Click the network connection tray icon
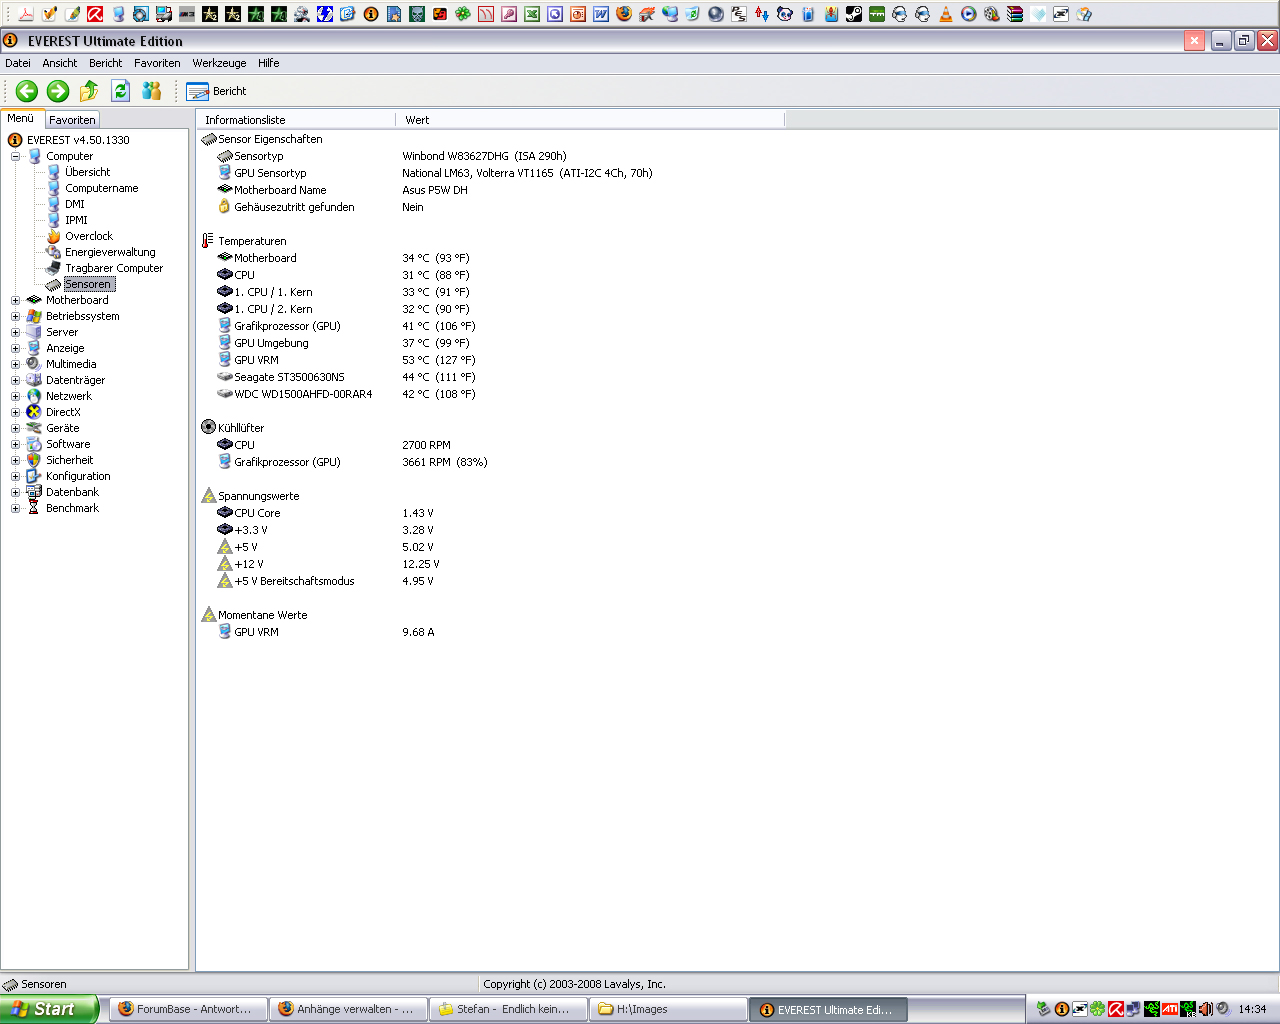1280x1024 pixels. coord(1133,1009)
